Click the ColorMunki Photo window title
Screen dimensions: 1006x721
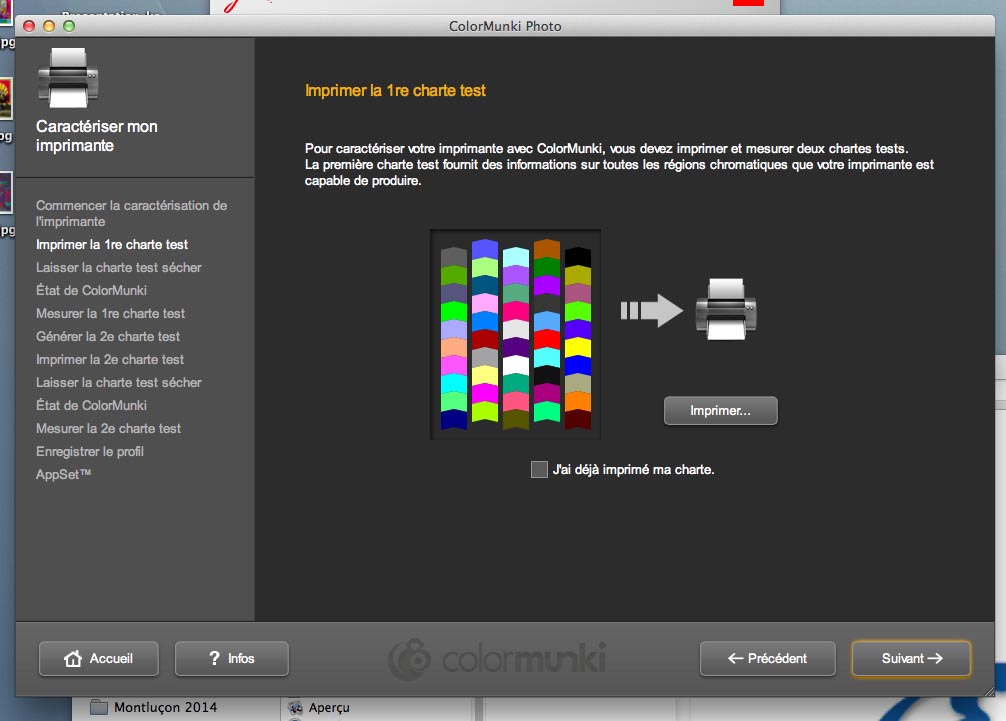click(505, 26)
